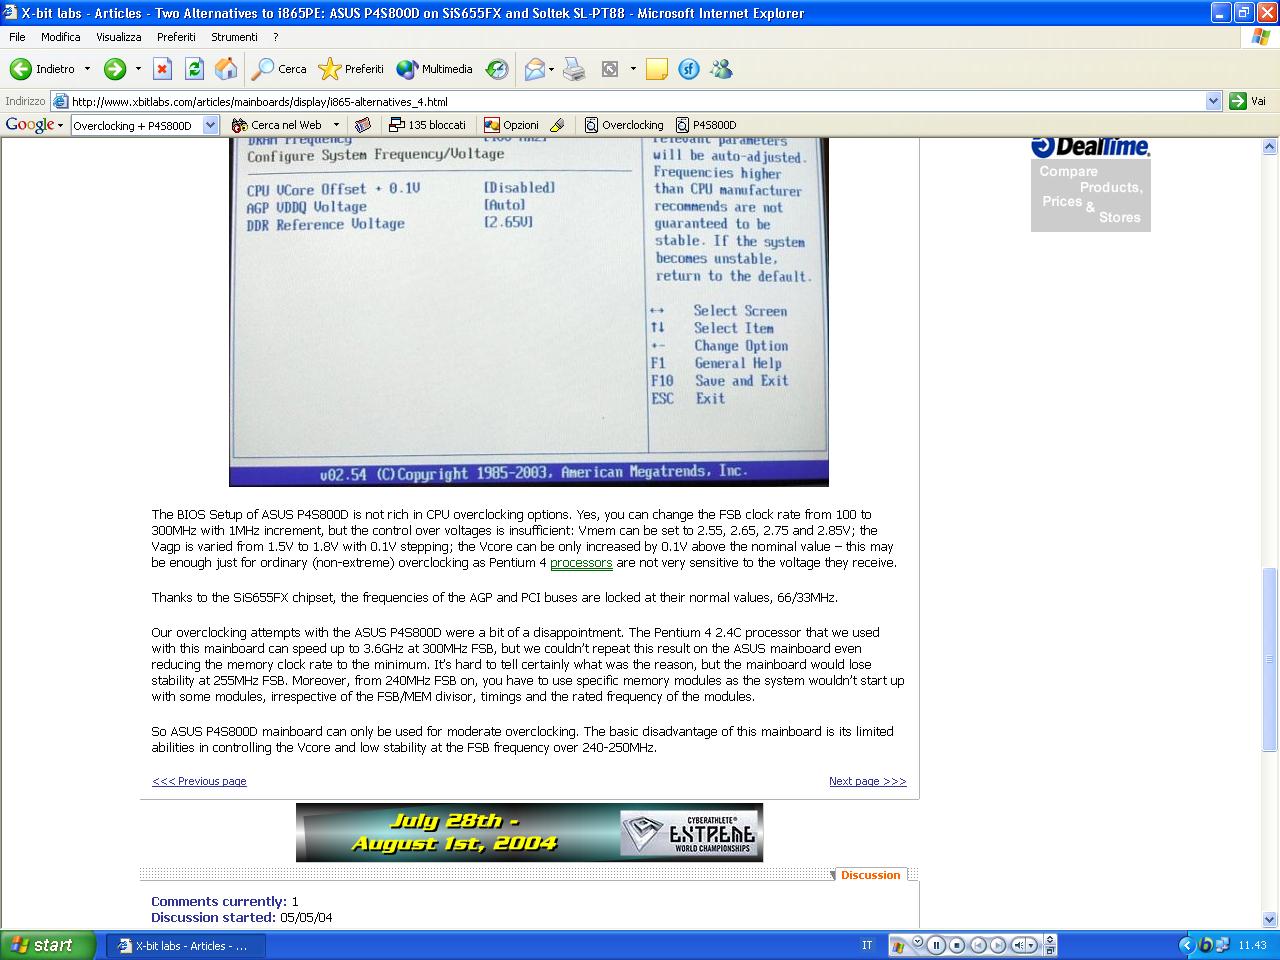1280x960 pixels.
Task: Skip to next track in taskbar player
Action: (x=998, y=945)
